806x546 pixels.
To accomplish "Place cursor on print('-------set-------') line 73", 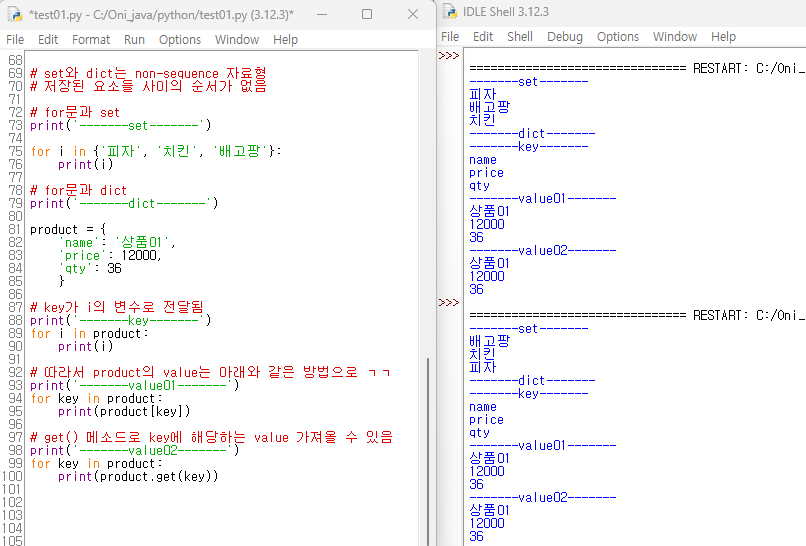I will coord(121,125).
